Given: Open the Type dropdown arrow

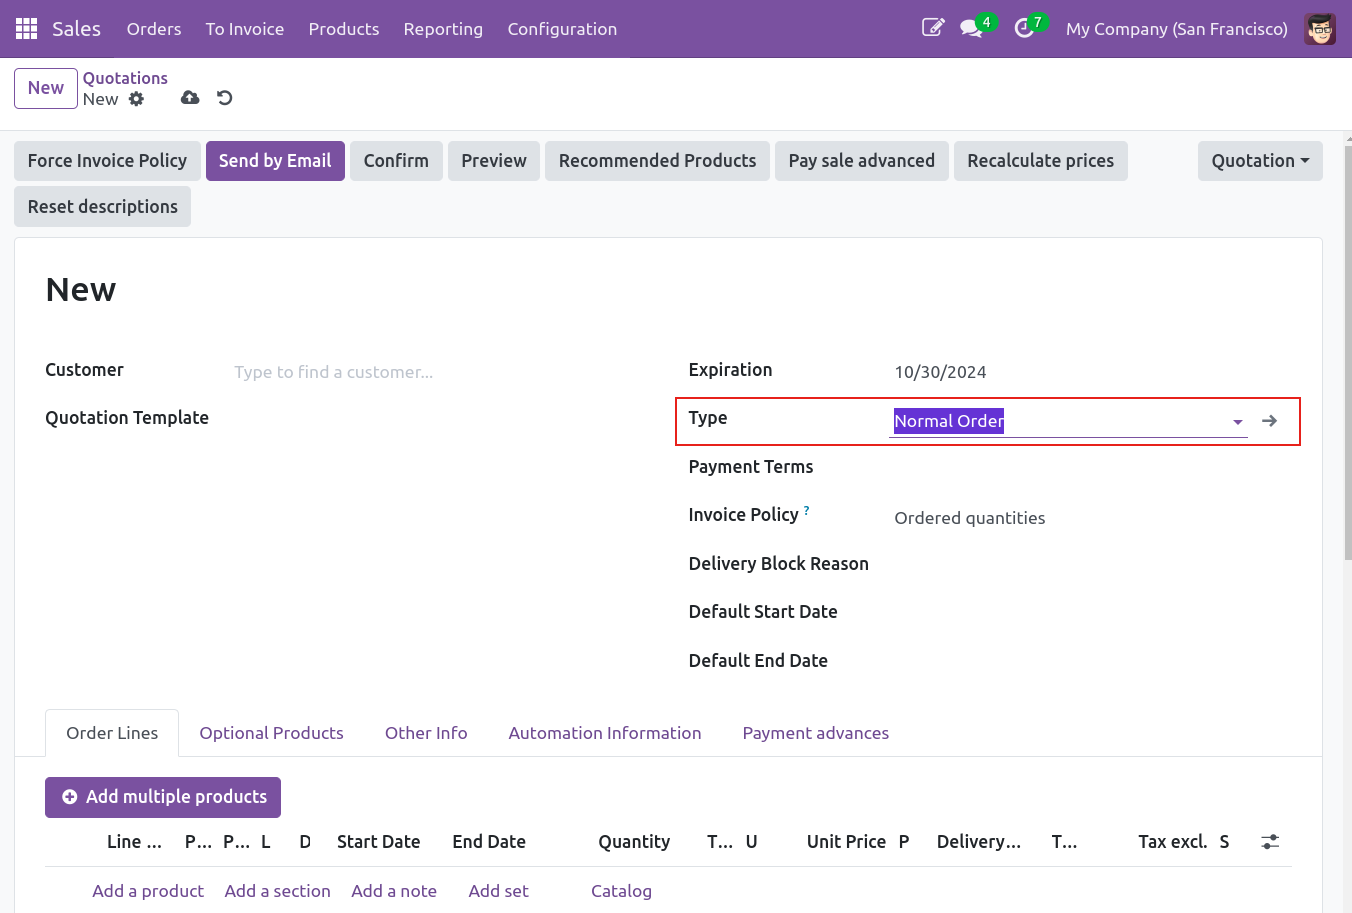Looking at the screenshot, I should pyautogui.click(x=1238, y=422).
